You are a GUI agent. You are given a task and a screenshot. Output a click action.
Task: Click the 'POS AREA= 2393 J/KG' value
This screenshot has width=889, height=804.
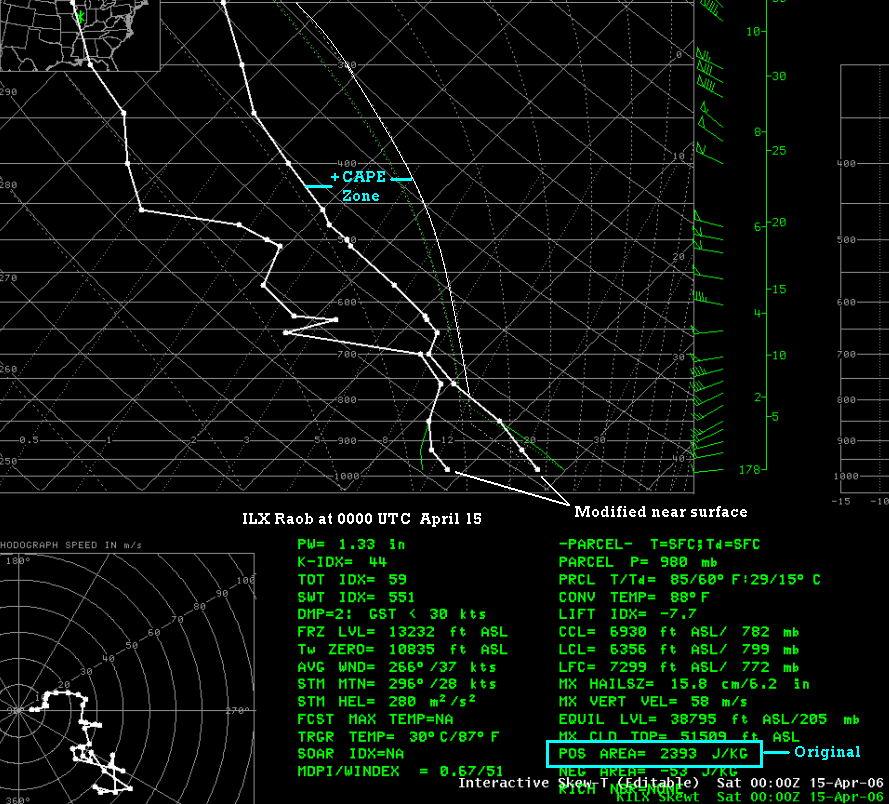coord(653,754)
